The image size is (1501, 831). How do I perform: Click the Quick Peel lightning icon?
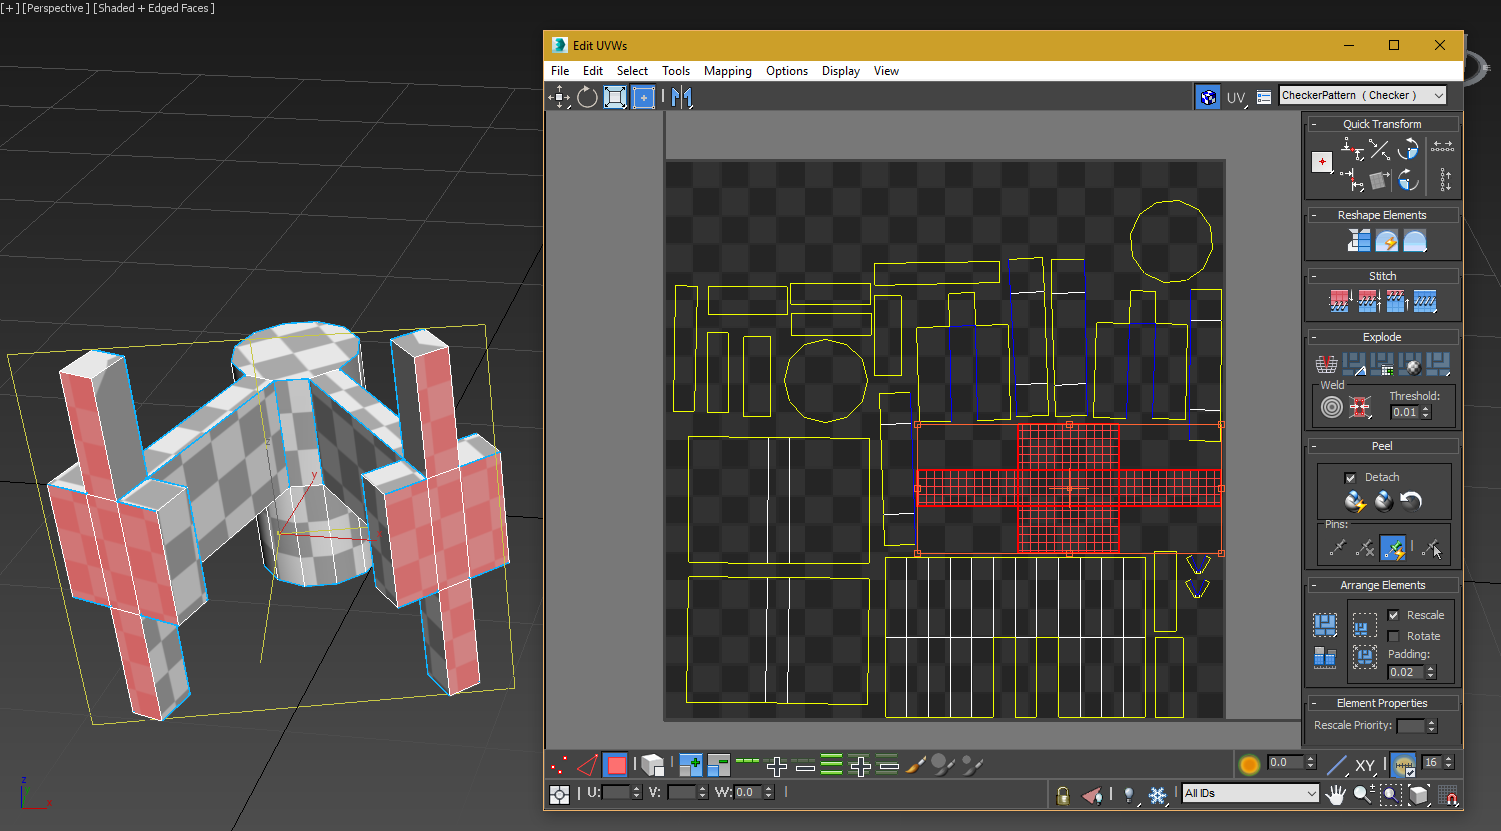pos(1355,501)
